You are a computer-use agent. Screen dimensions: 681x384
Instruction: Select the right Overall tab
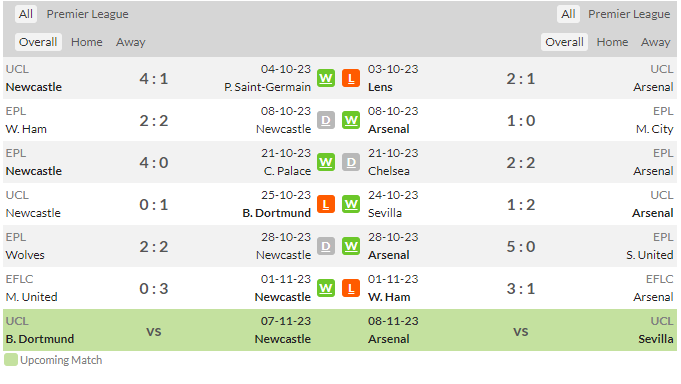pos(564,42)
